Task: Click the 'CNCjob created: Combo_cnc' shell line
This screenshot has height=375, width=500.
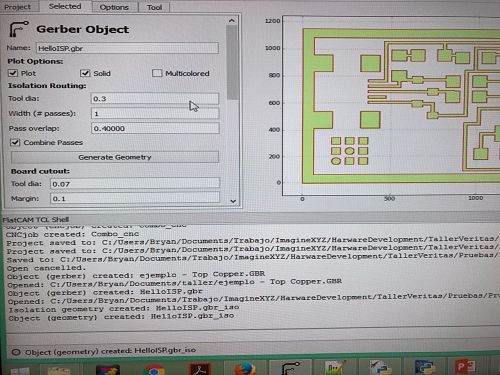Action: (72, 234)
